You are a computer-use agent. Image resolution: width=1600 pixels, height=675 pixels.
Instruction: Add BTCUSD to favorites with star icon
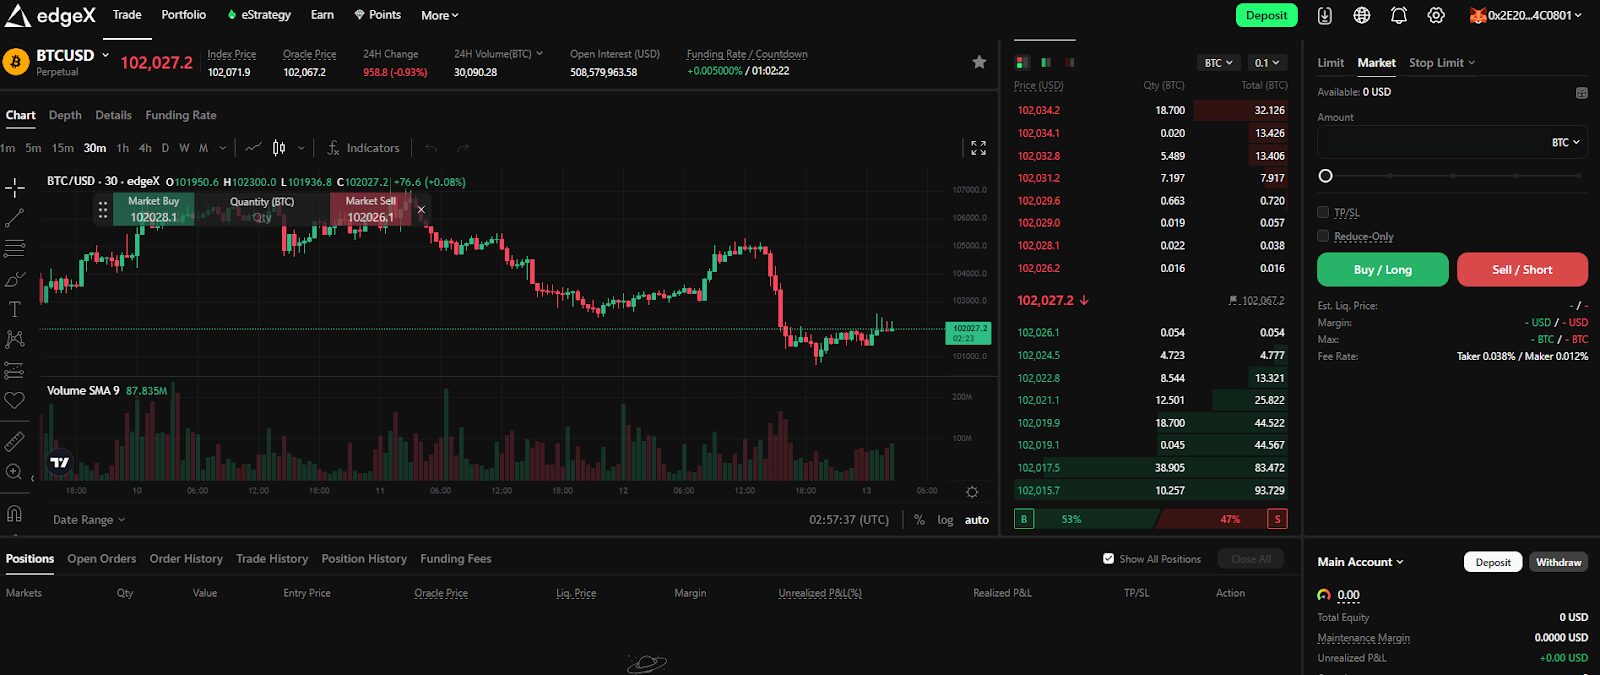(979, 62)
